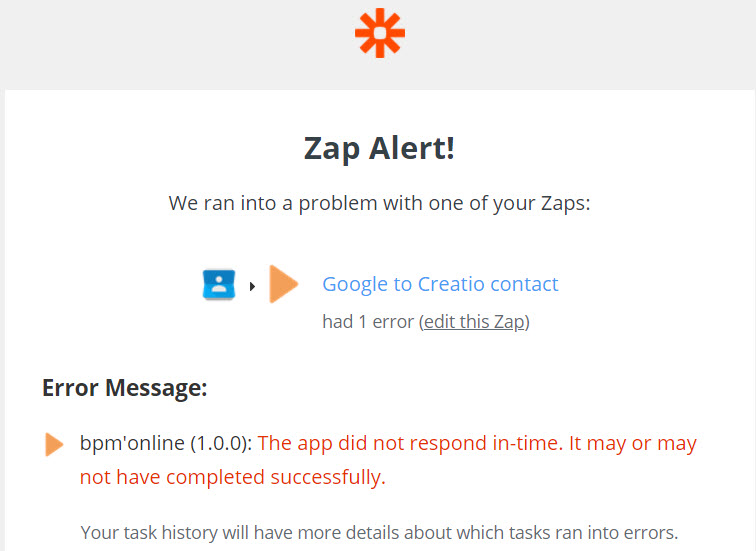756x551 pixels.
Task: Click the 'Your task history' note
Action: pyautogui.click(x=379, y=533)
